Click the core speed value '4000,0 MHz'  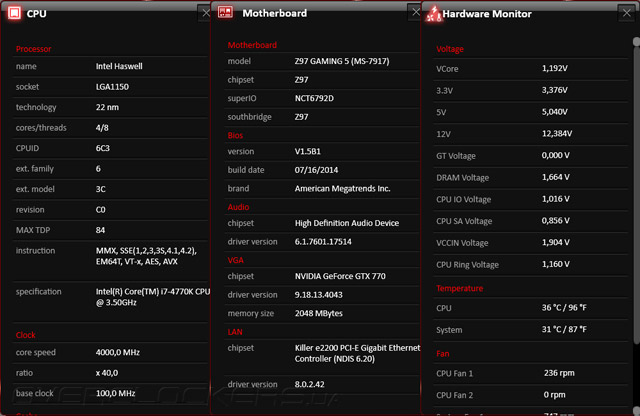click(x=118, y=352)
